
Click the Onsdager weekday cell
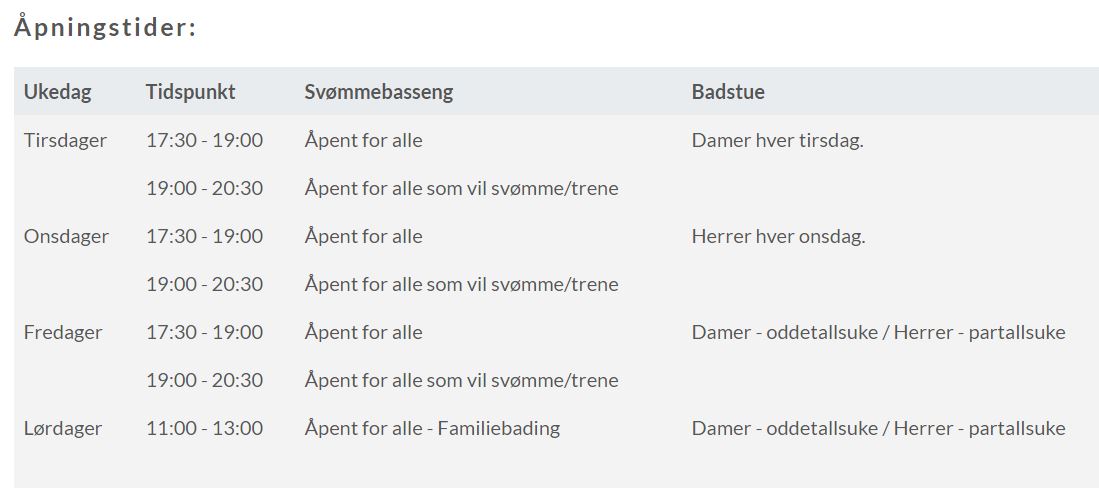coord(66,236)
